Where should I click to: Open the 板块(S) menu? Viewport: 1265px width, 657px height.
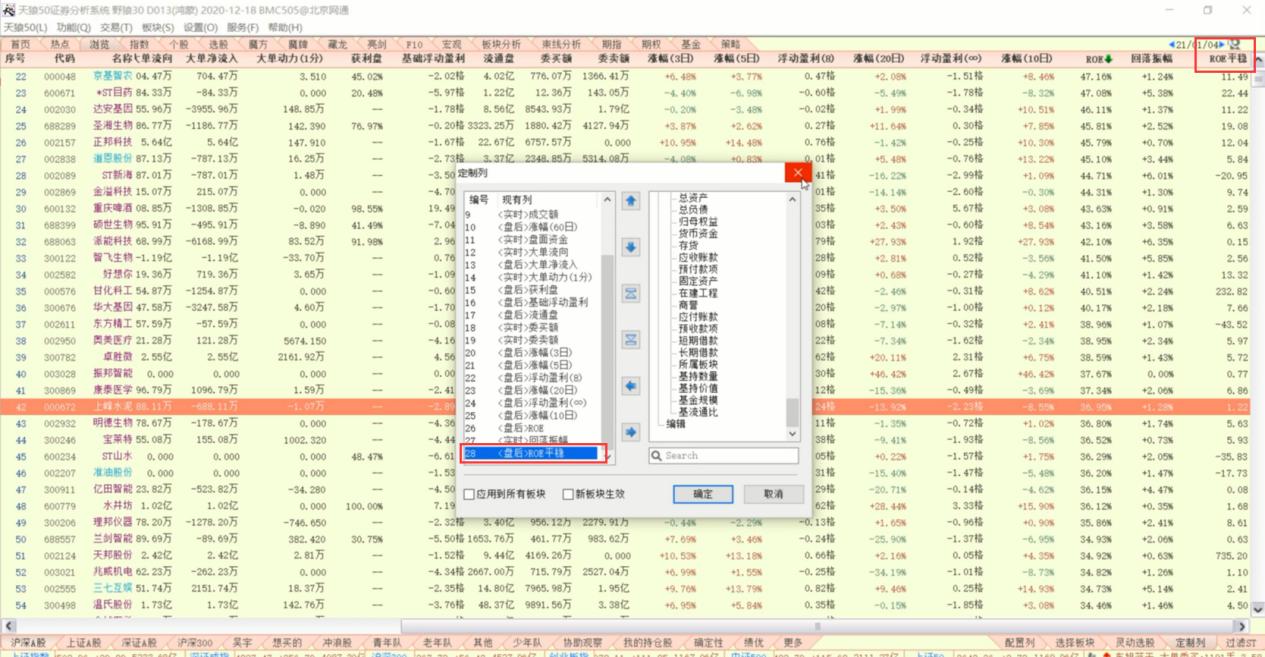pyautogui.click(x=158, y=27)
